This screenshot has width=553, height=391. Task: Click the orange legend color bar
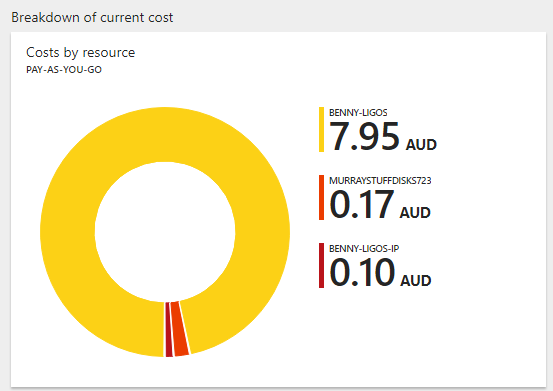click(321, 197)
